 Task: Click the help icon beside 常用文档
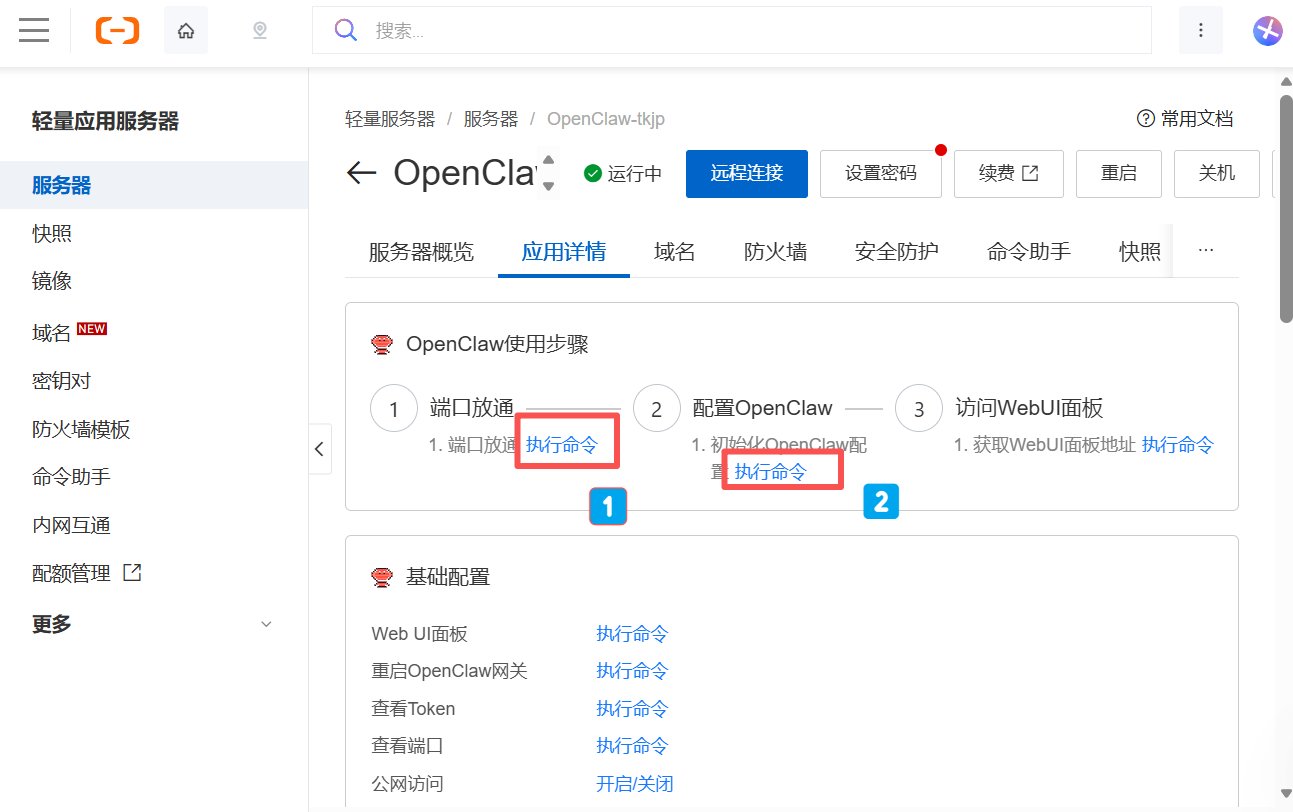click(1146, 119)
